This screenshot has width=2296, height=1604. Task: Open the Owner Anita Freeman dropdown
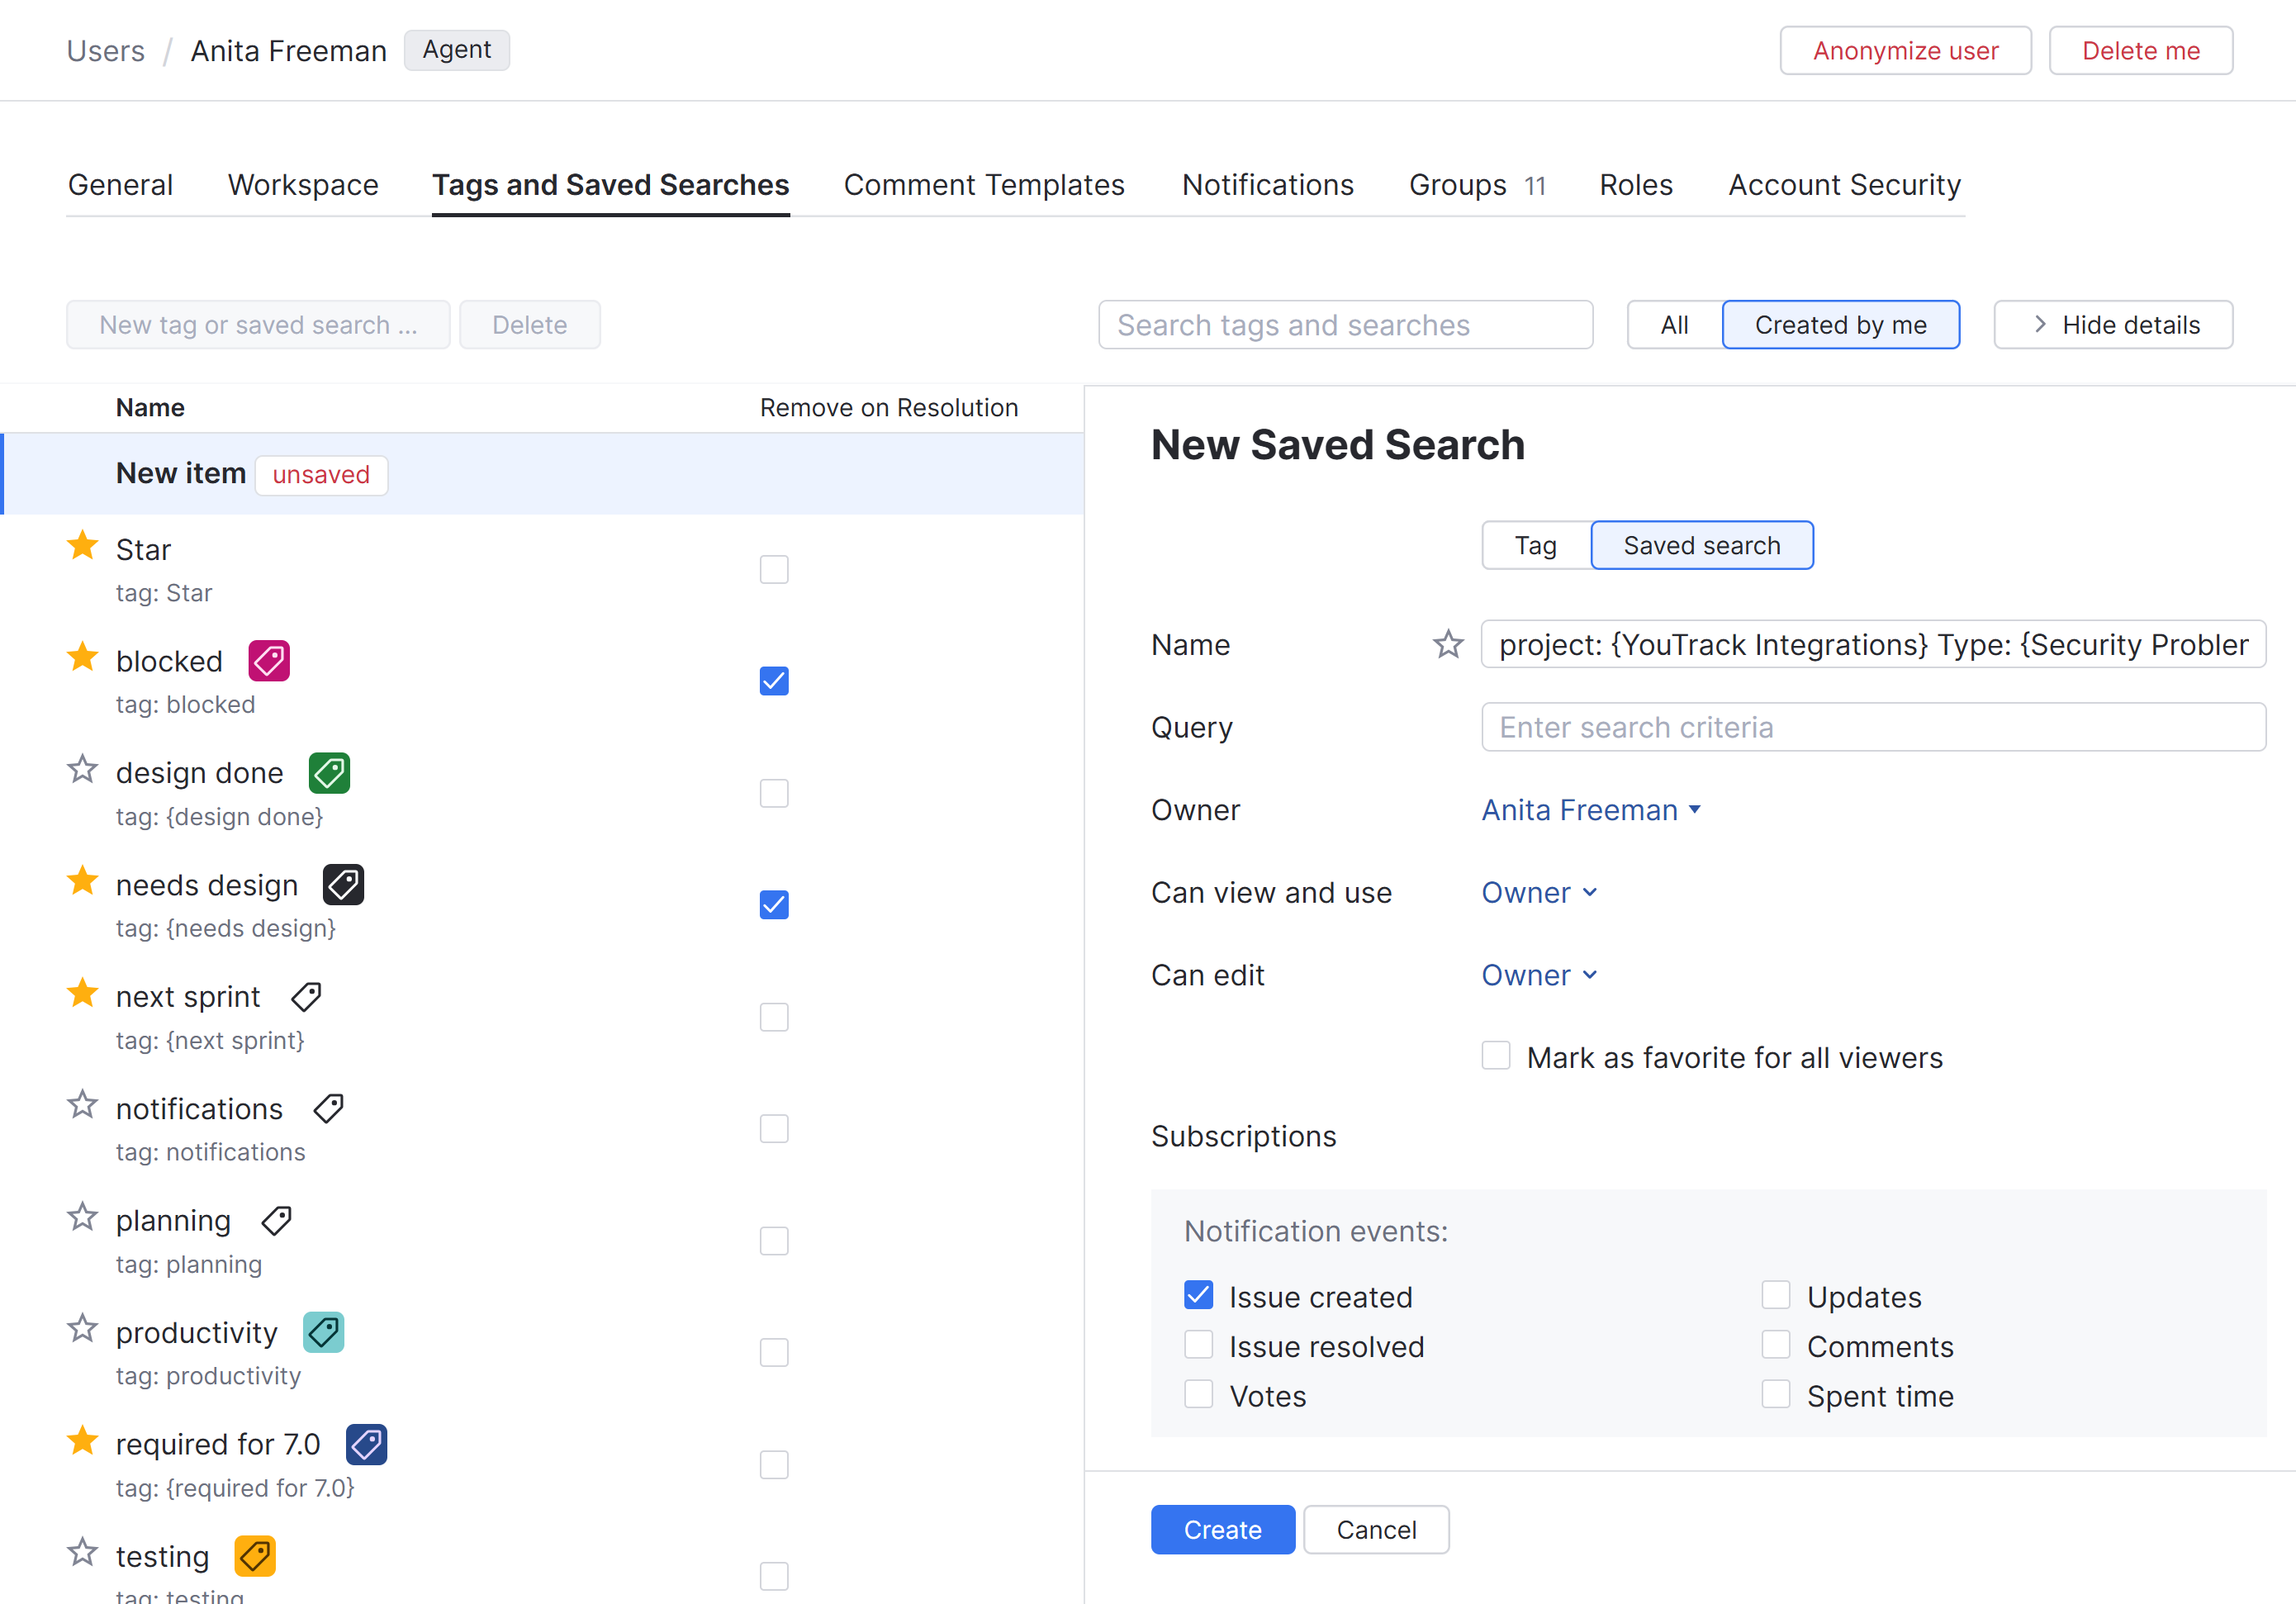click(x=1590, y=810)
